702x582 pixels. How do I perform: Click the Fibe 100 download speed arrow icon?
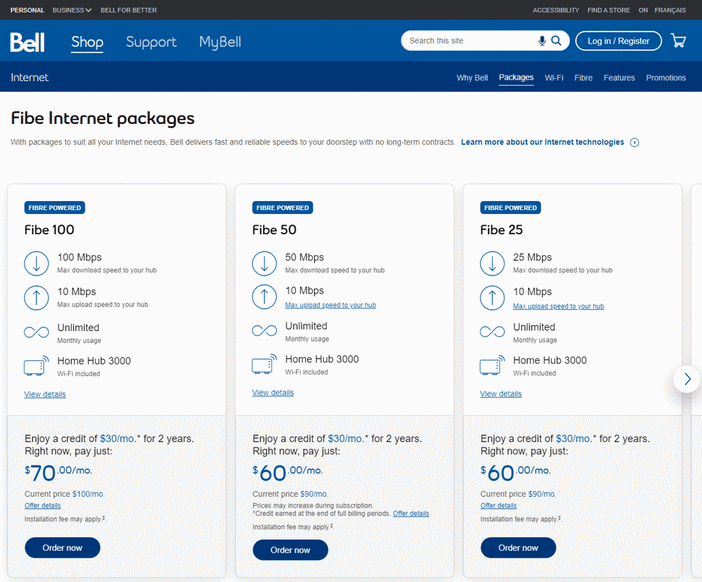[x=36, y=263]
